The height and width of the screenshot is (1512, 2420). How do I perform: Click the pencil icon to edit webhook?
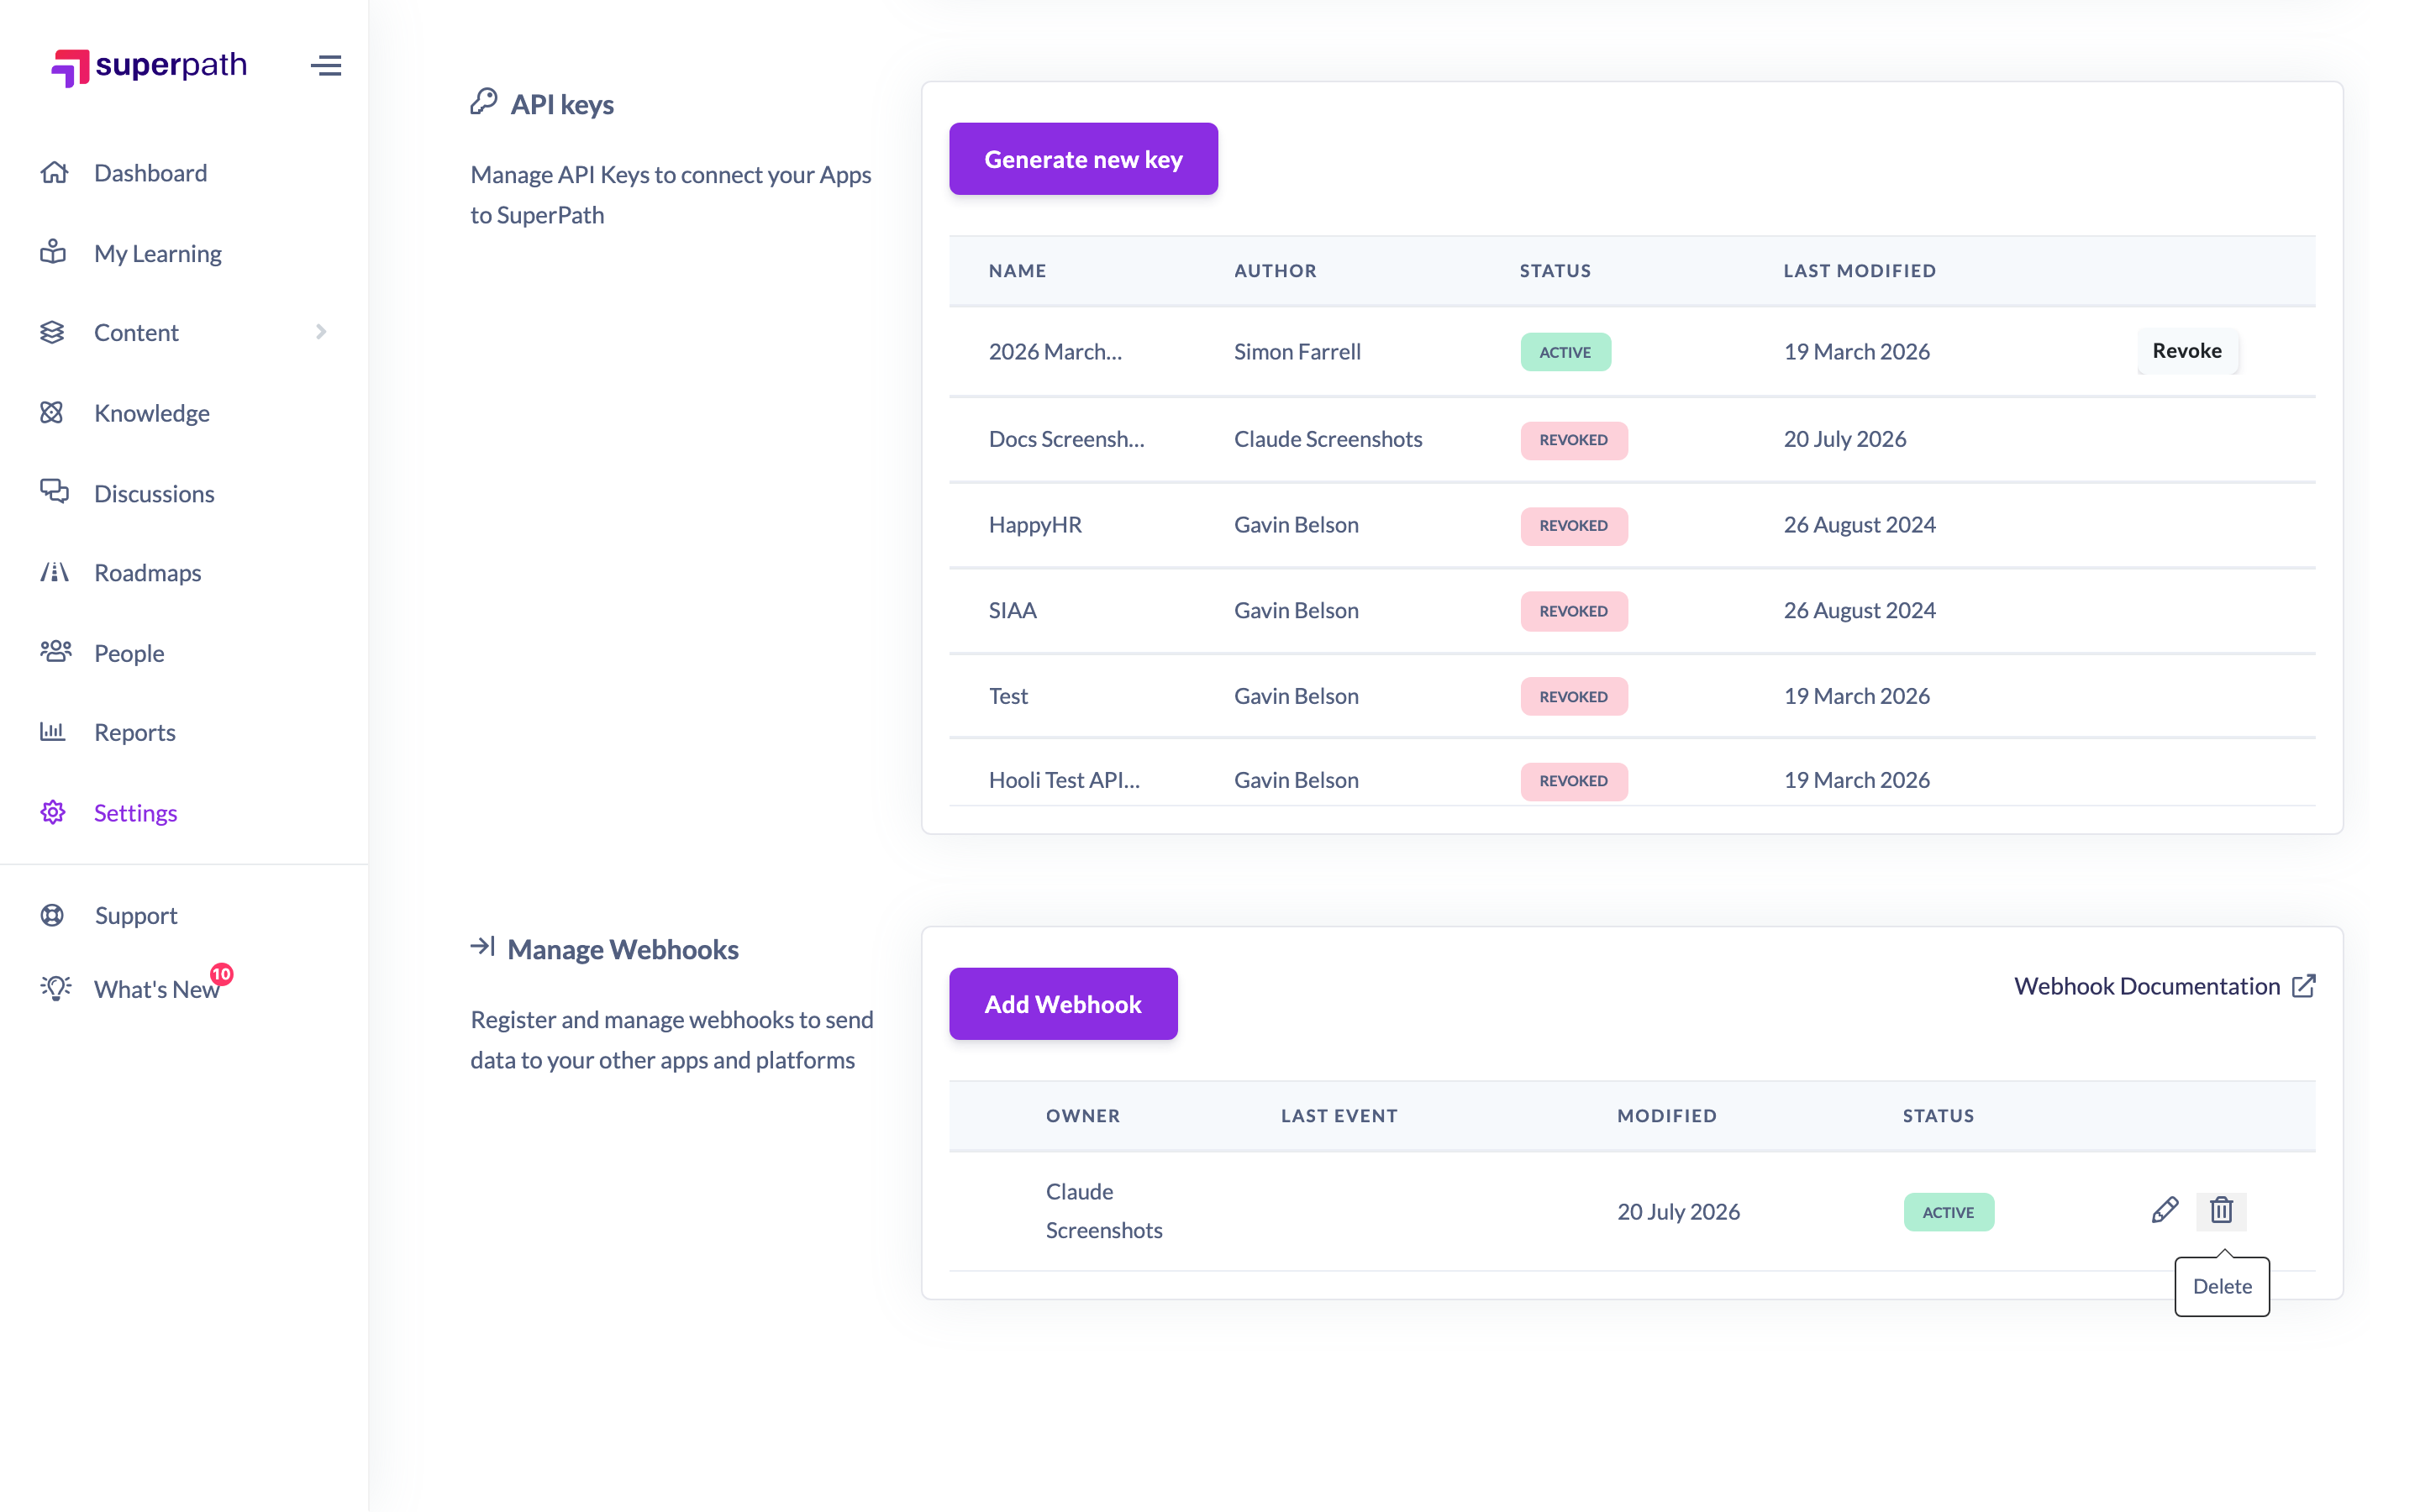click(2164, 1210)
